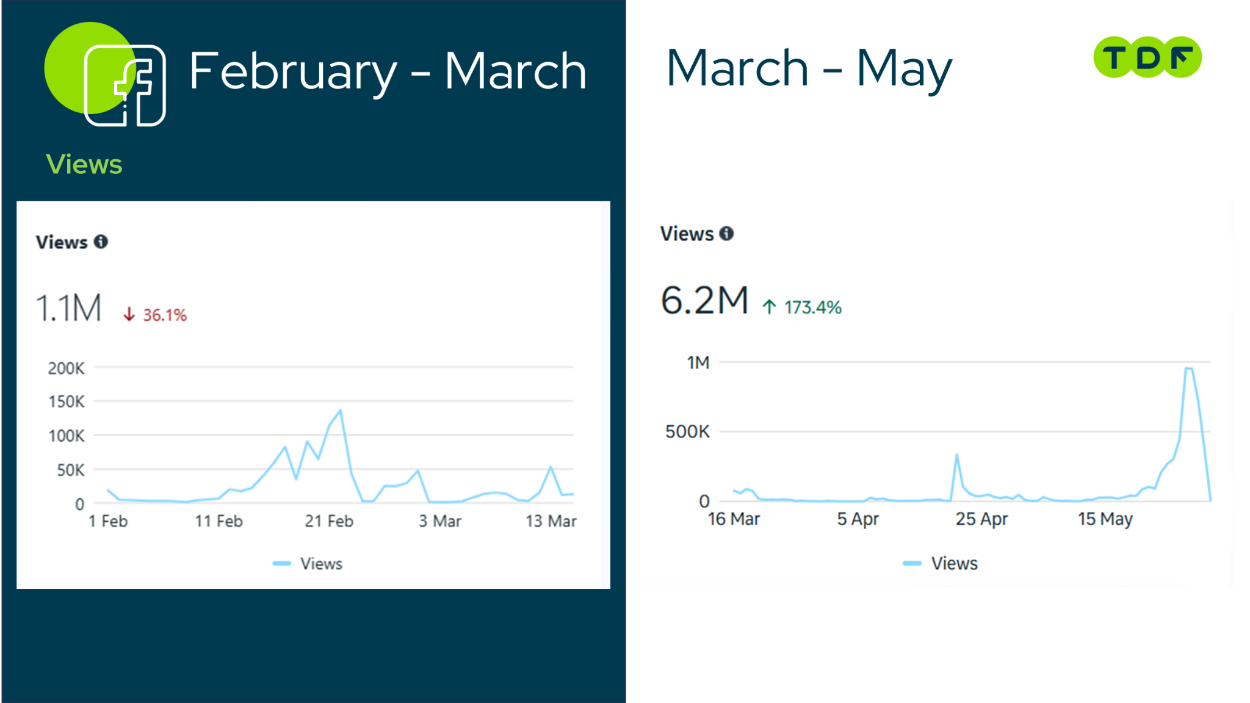Click the "Views" title in February card
This screenshot has height=703, width=1250.
tap(62, 242)
